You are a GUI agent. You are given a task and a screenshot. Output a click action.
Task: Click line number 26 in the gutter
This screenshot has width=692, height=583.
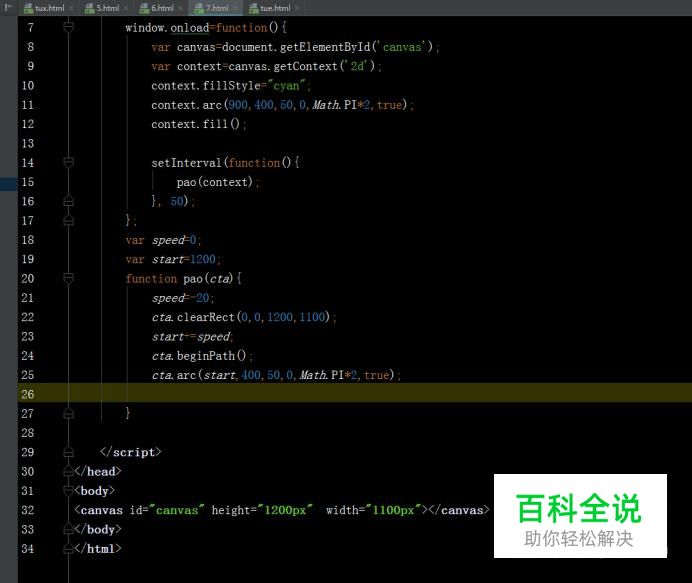[27, 394]
